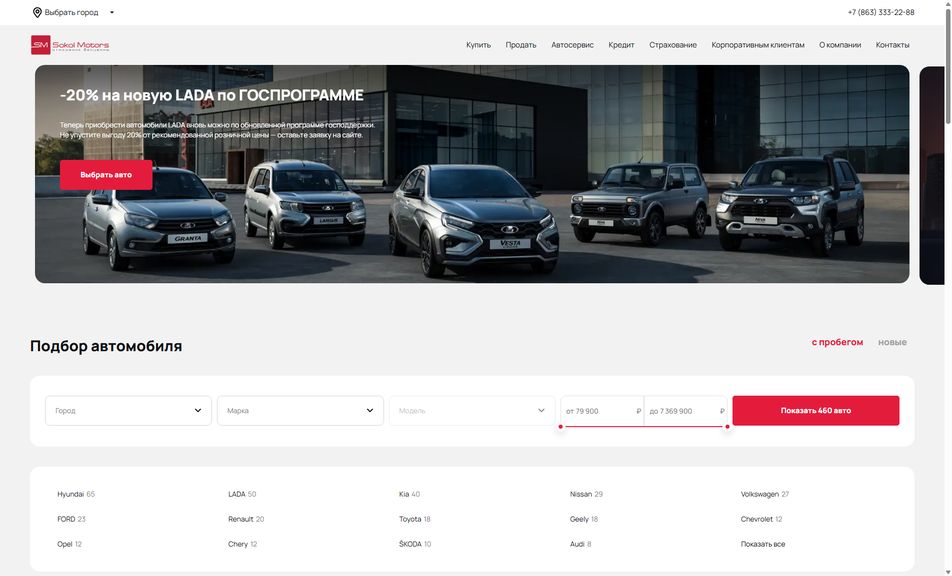Select the FORD brand link
The image size is (952, 576).
click(71, 519)
